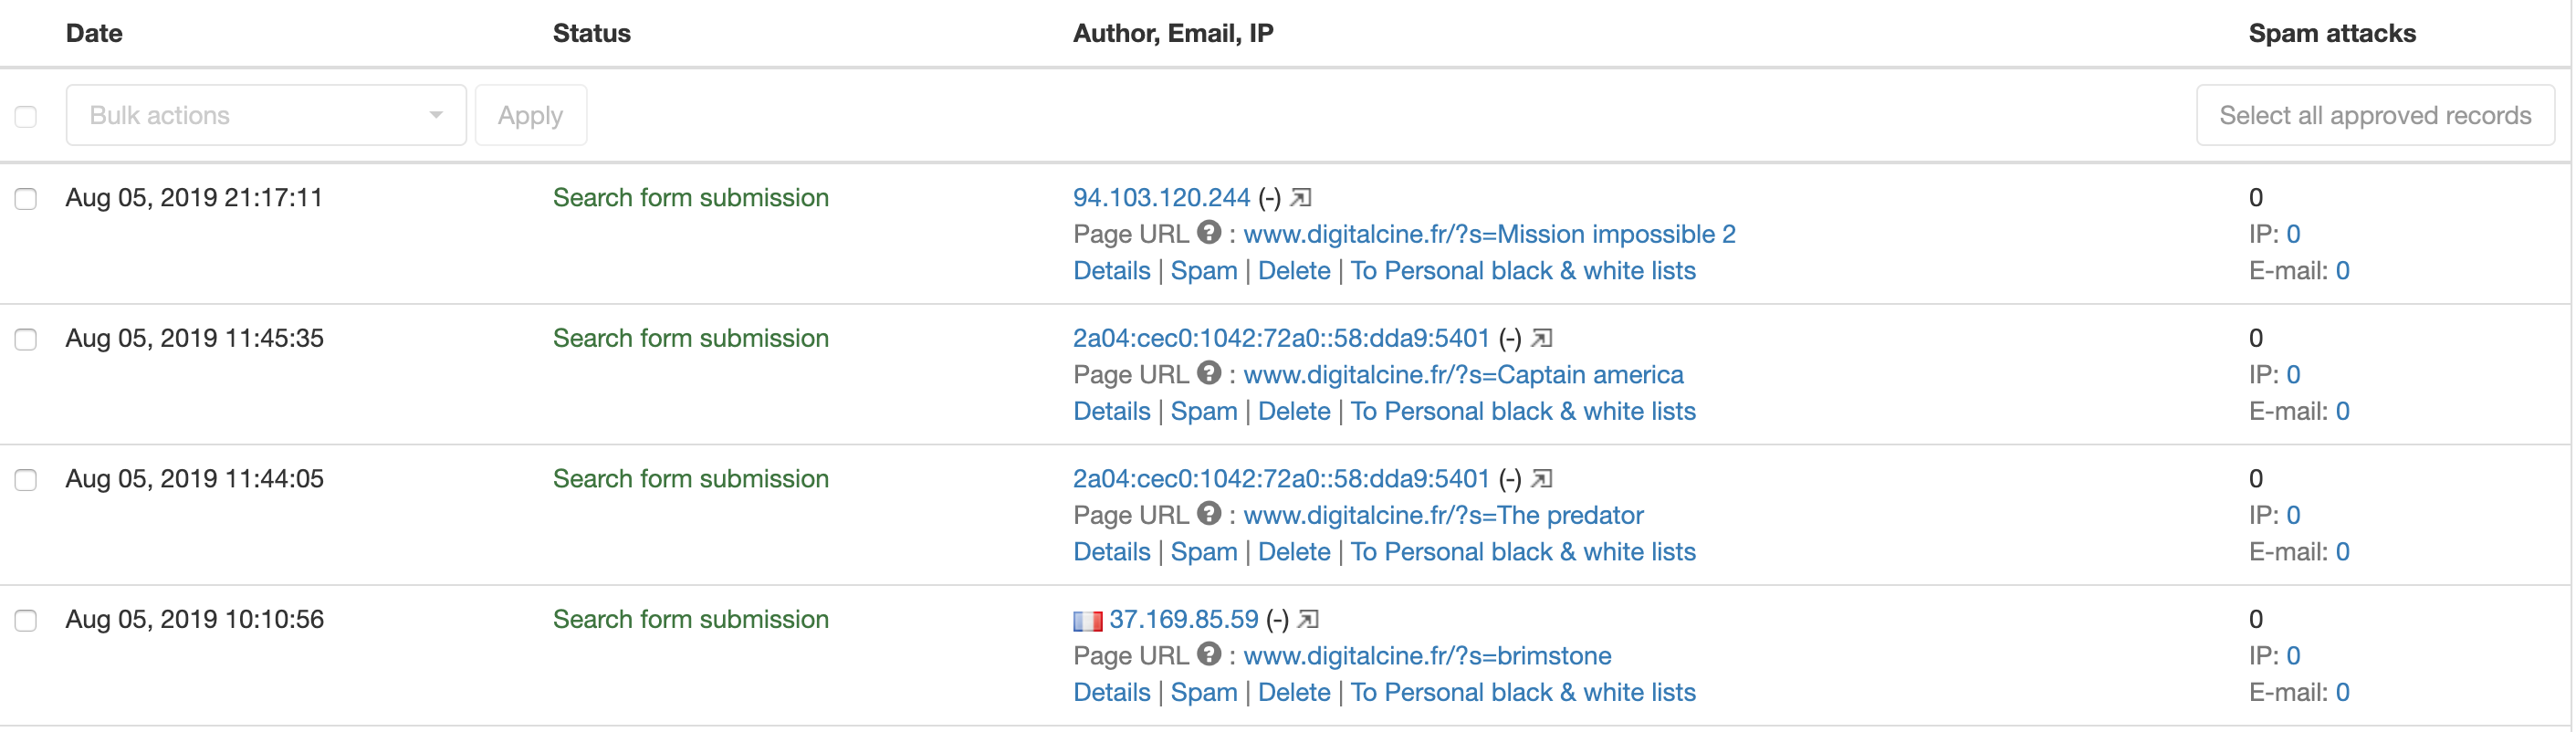Open external link icon beside 37.169.85.59

pyautogui.click(x=1308, y=620)
